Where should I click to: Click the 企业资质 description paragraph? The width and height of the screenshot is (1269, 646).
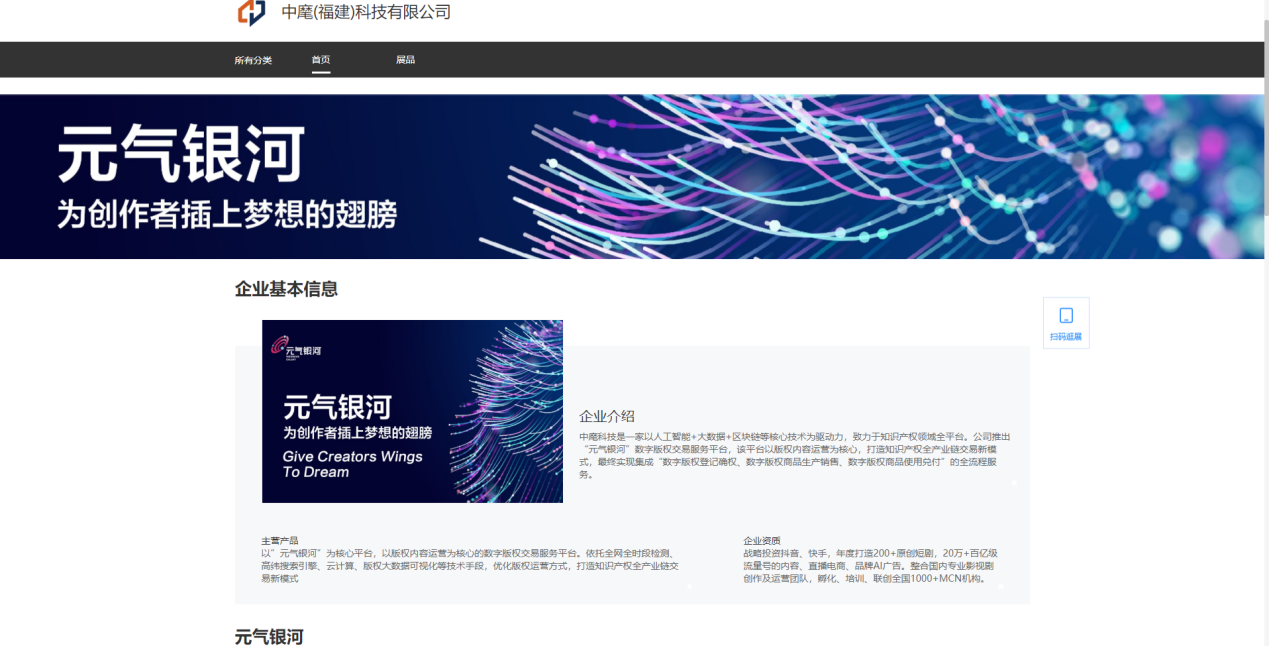(x=870, y=566)
